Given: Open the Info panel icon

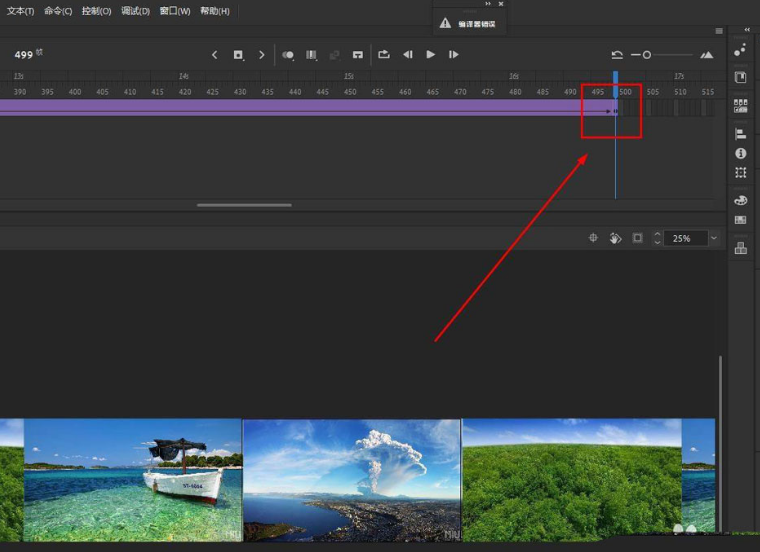Looking at the screenshot, I should [740, 154].
